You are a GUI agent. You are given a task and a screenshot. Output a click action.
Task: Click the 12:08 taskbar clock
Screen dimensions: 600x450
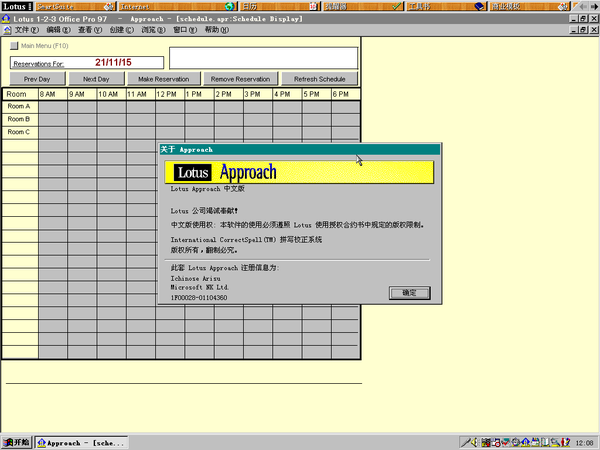tap(584, 443)
